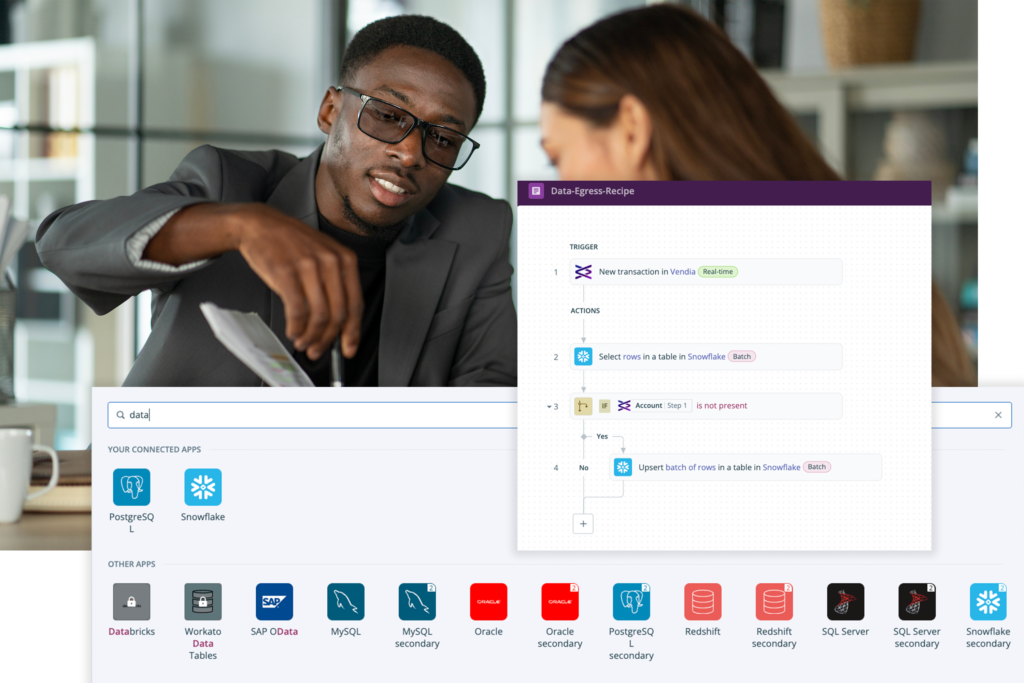
Task: Click the Snowflake link in step 4
Action: [x=781, y=467]
